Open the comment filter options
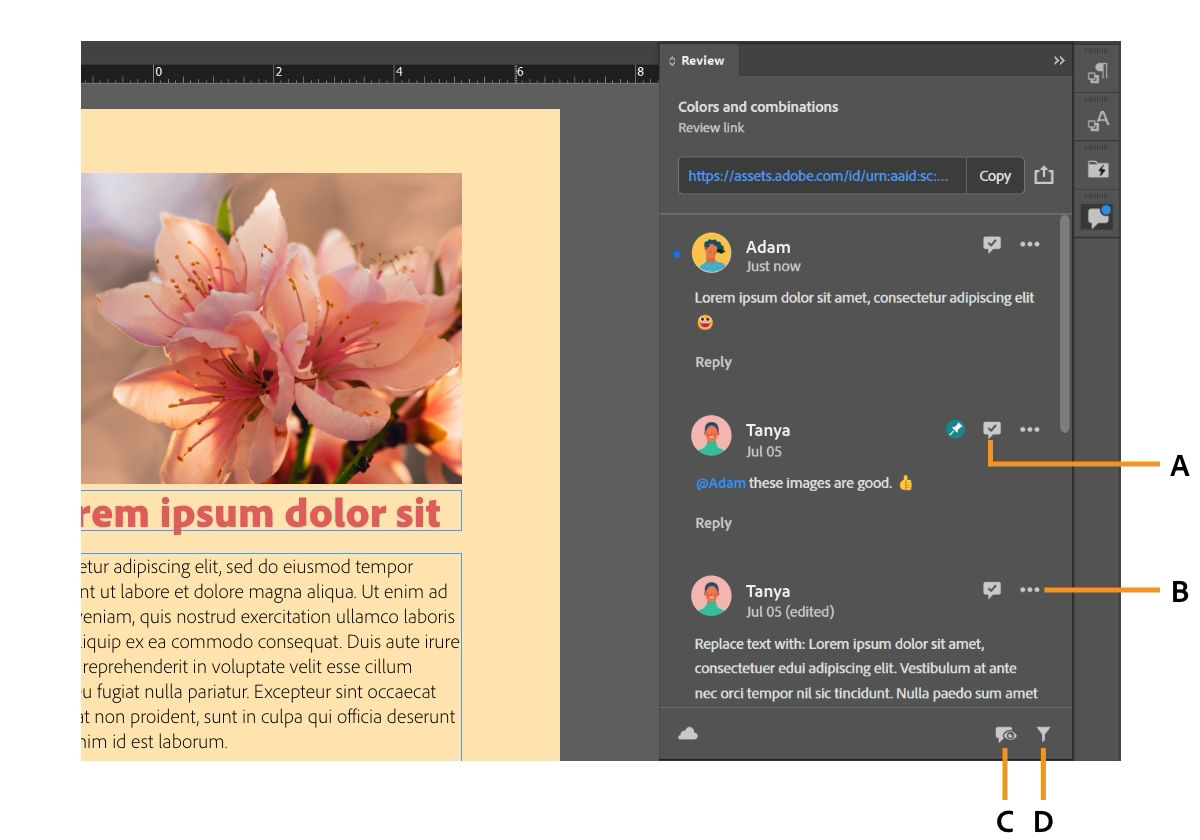Image resolution: width=1200 pixels, height=840 pixels. (1043, 733)
